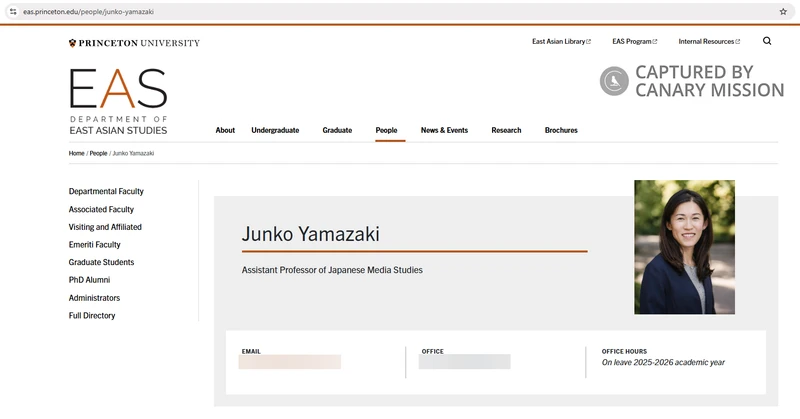Open Emeriti Faculty sidebar link
800x419 pixels.
point(94,244)
